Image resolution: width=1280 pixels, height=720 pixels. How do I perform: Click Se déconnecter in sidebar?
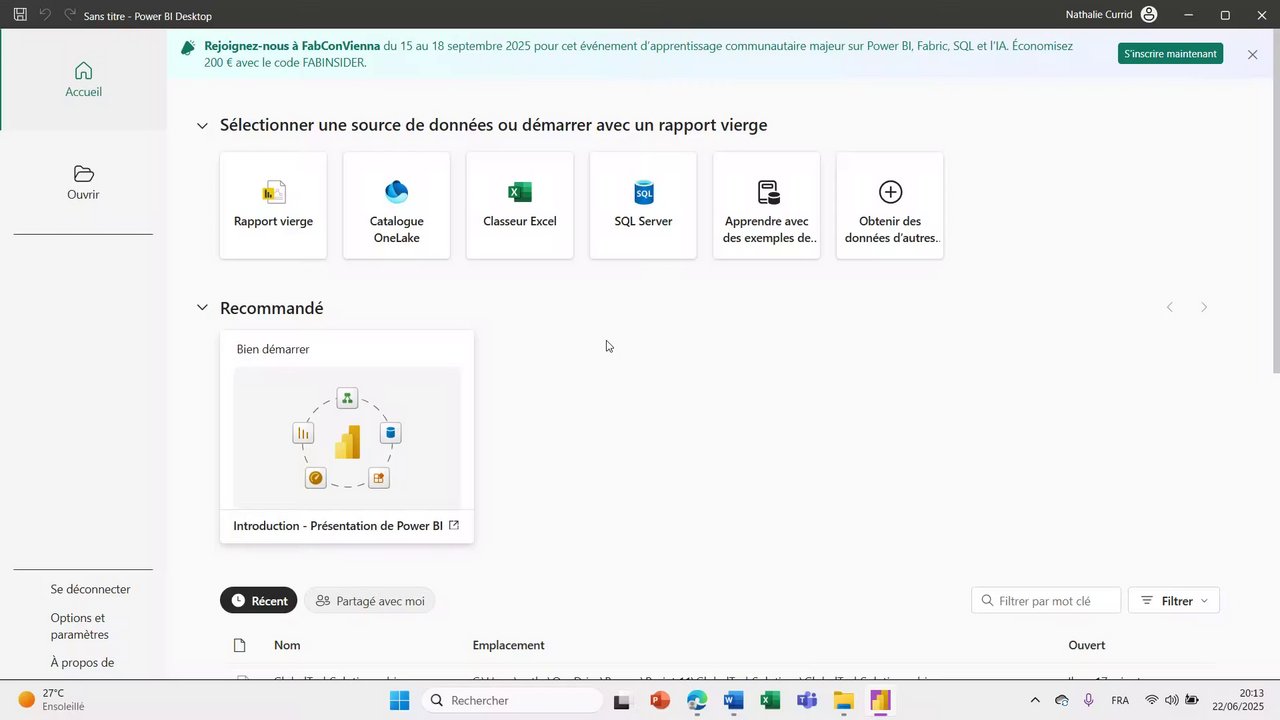pos(90,590)
